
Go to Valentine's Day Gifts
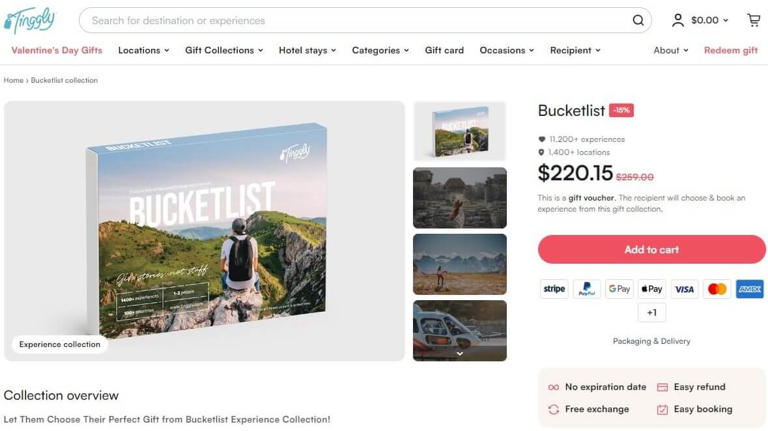57,50
